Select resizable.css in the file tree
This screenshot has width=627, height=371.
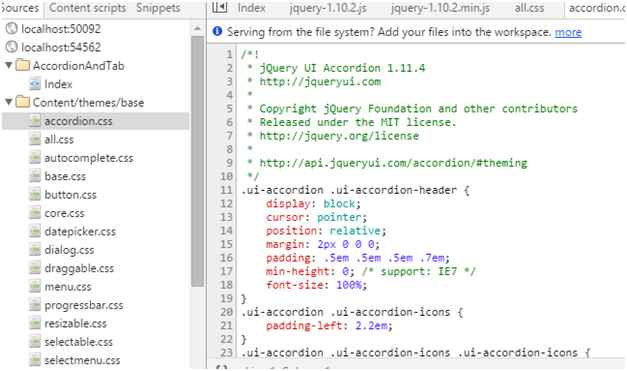point(76,323)
